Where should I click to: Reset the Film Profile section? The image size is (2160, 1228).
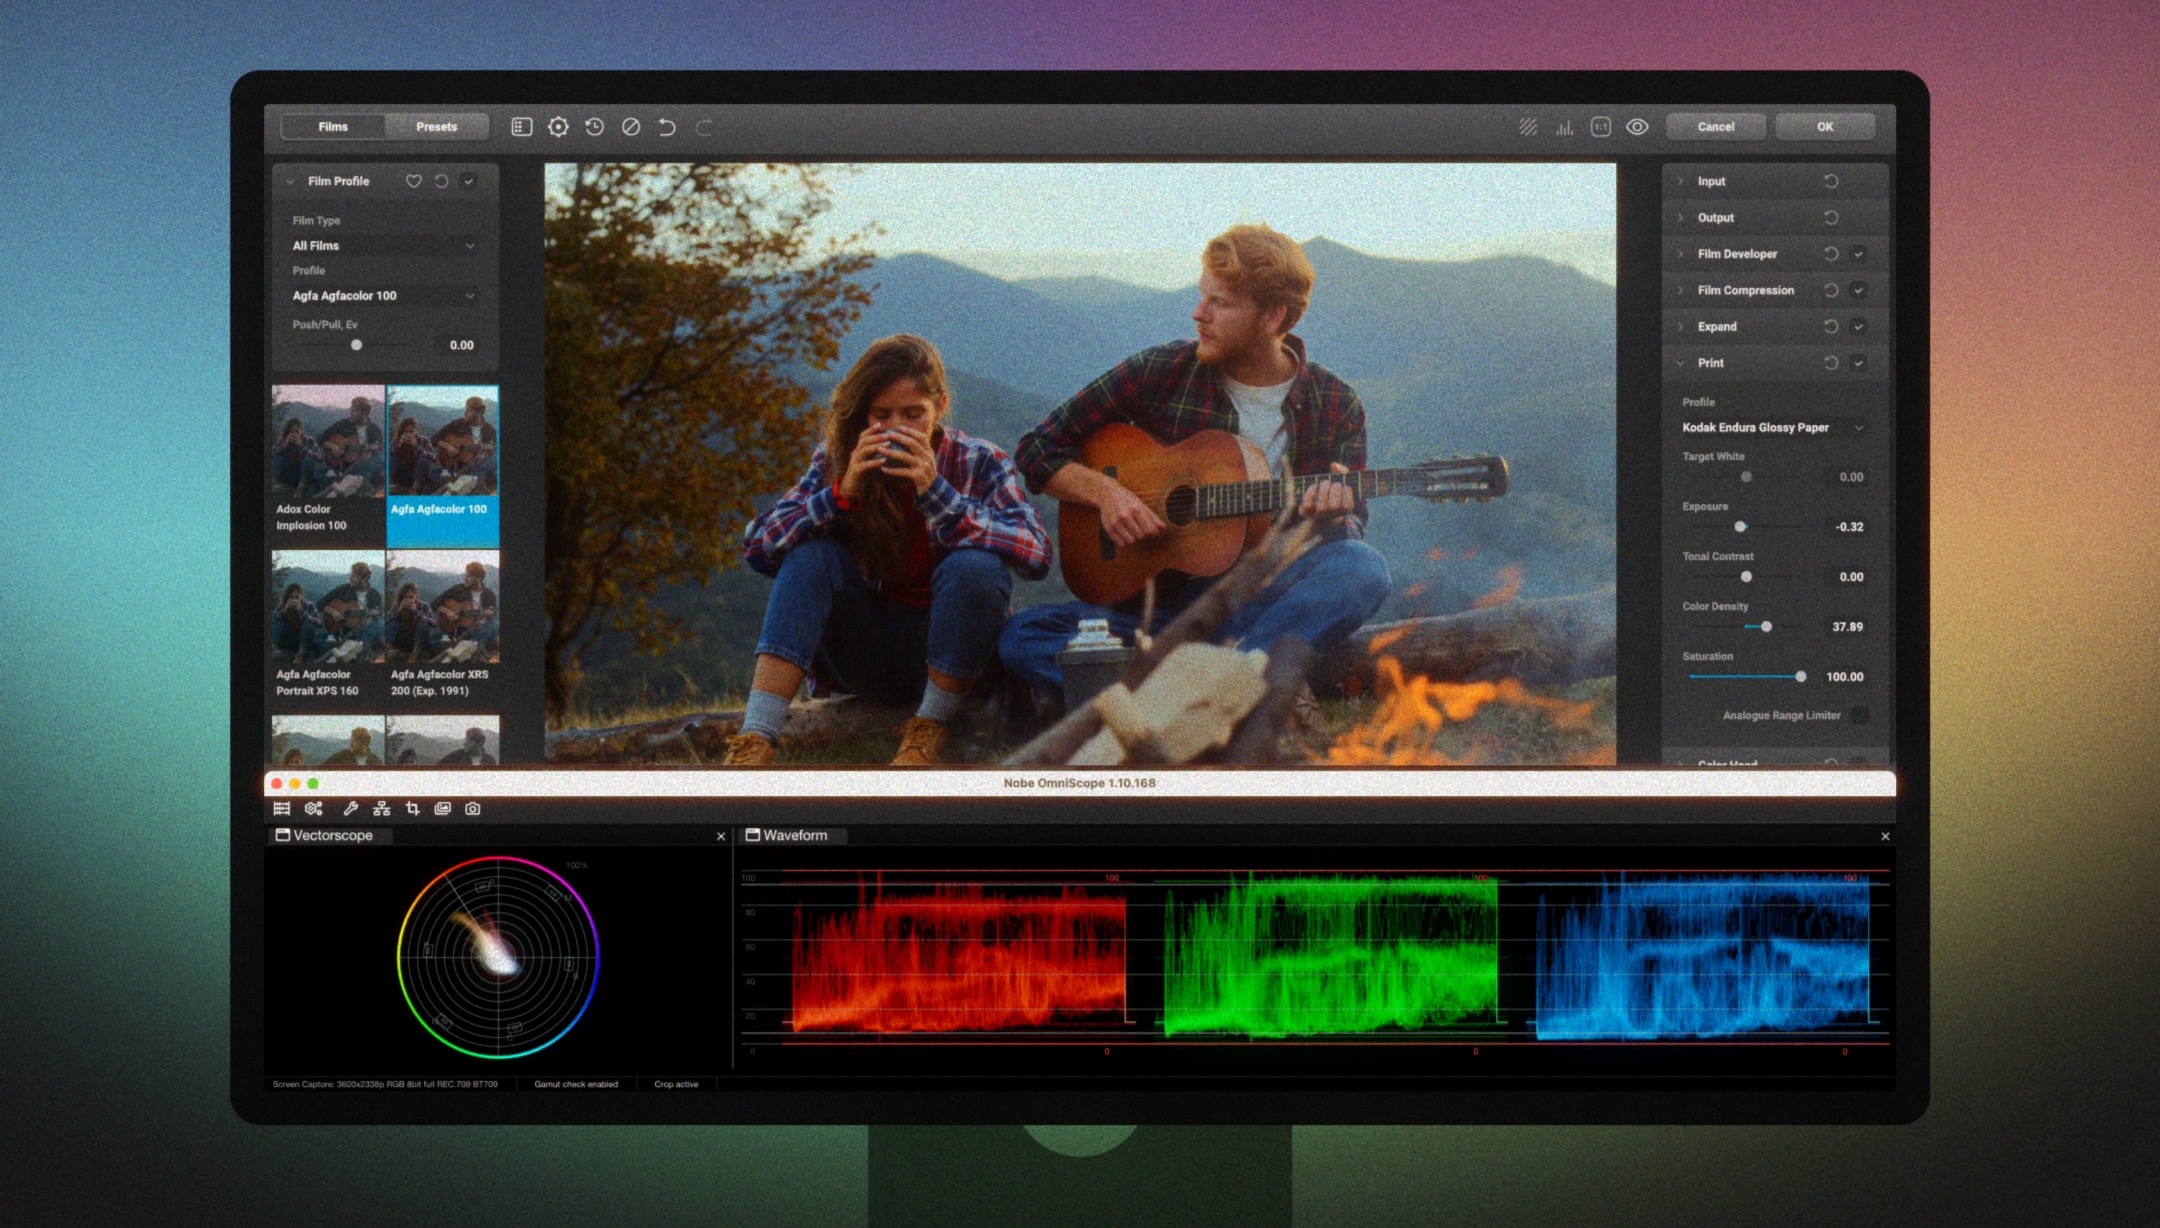(x=441, y=181)
